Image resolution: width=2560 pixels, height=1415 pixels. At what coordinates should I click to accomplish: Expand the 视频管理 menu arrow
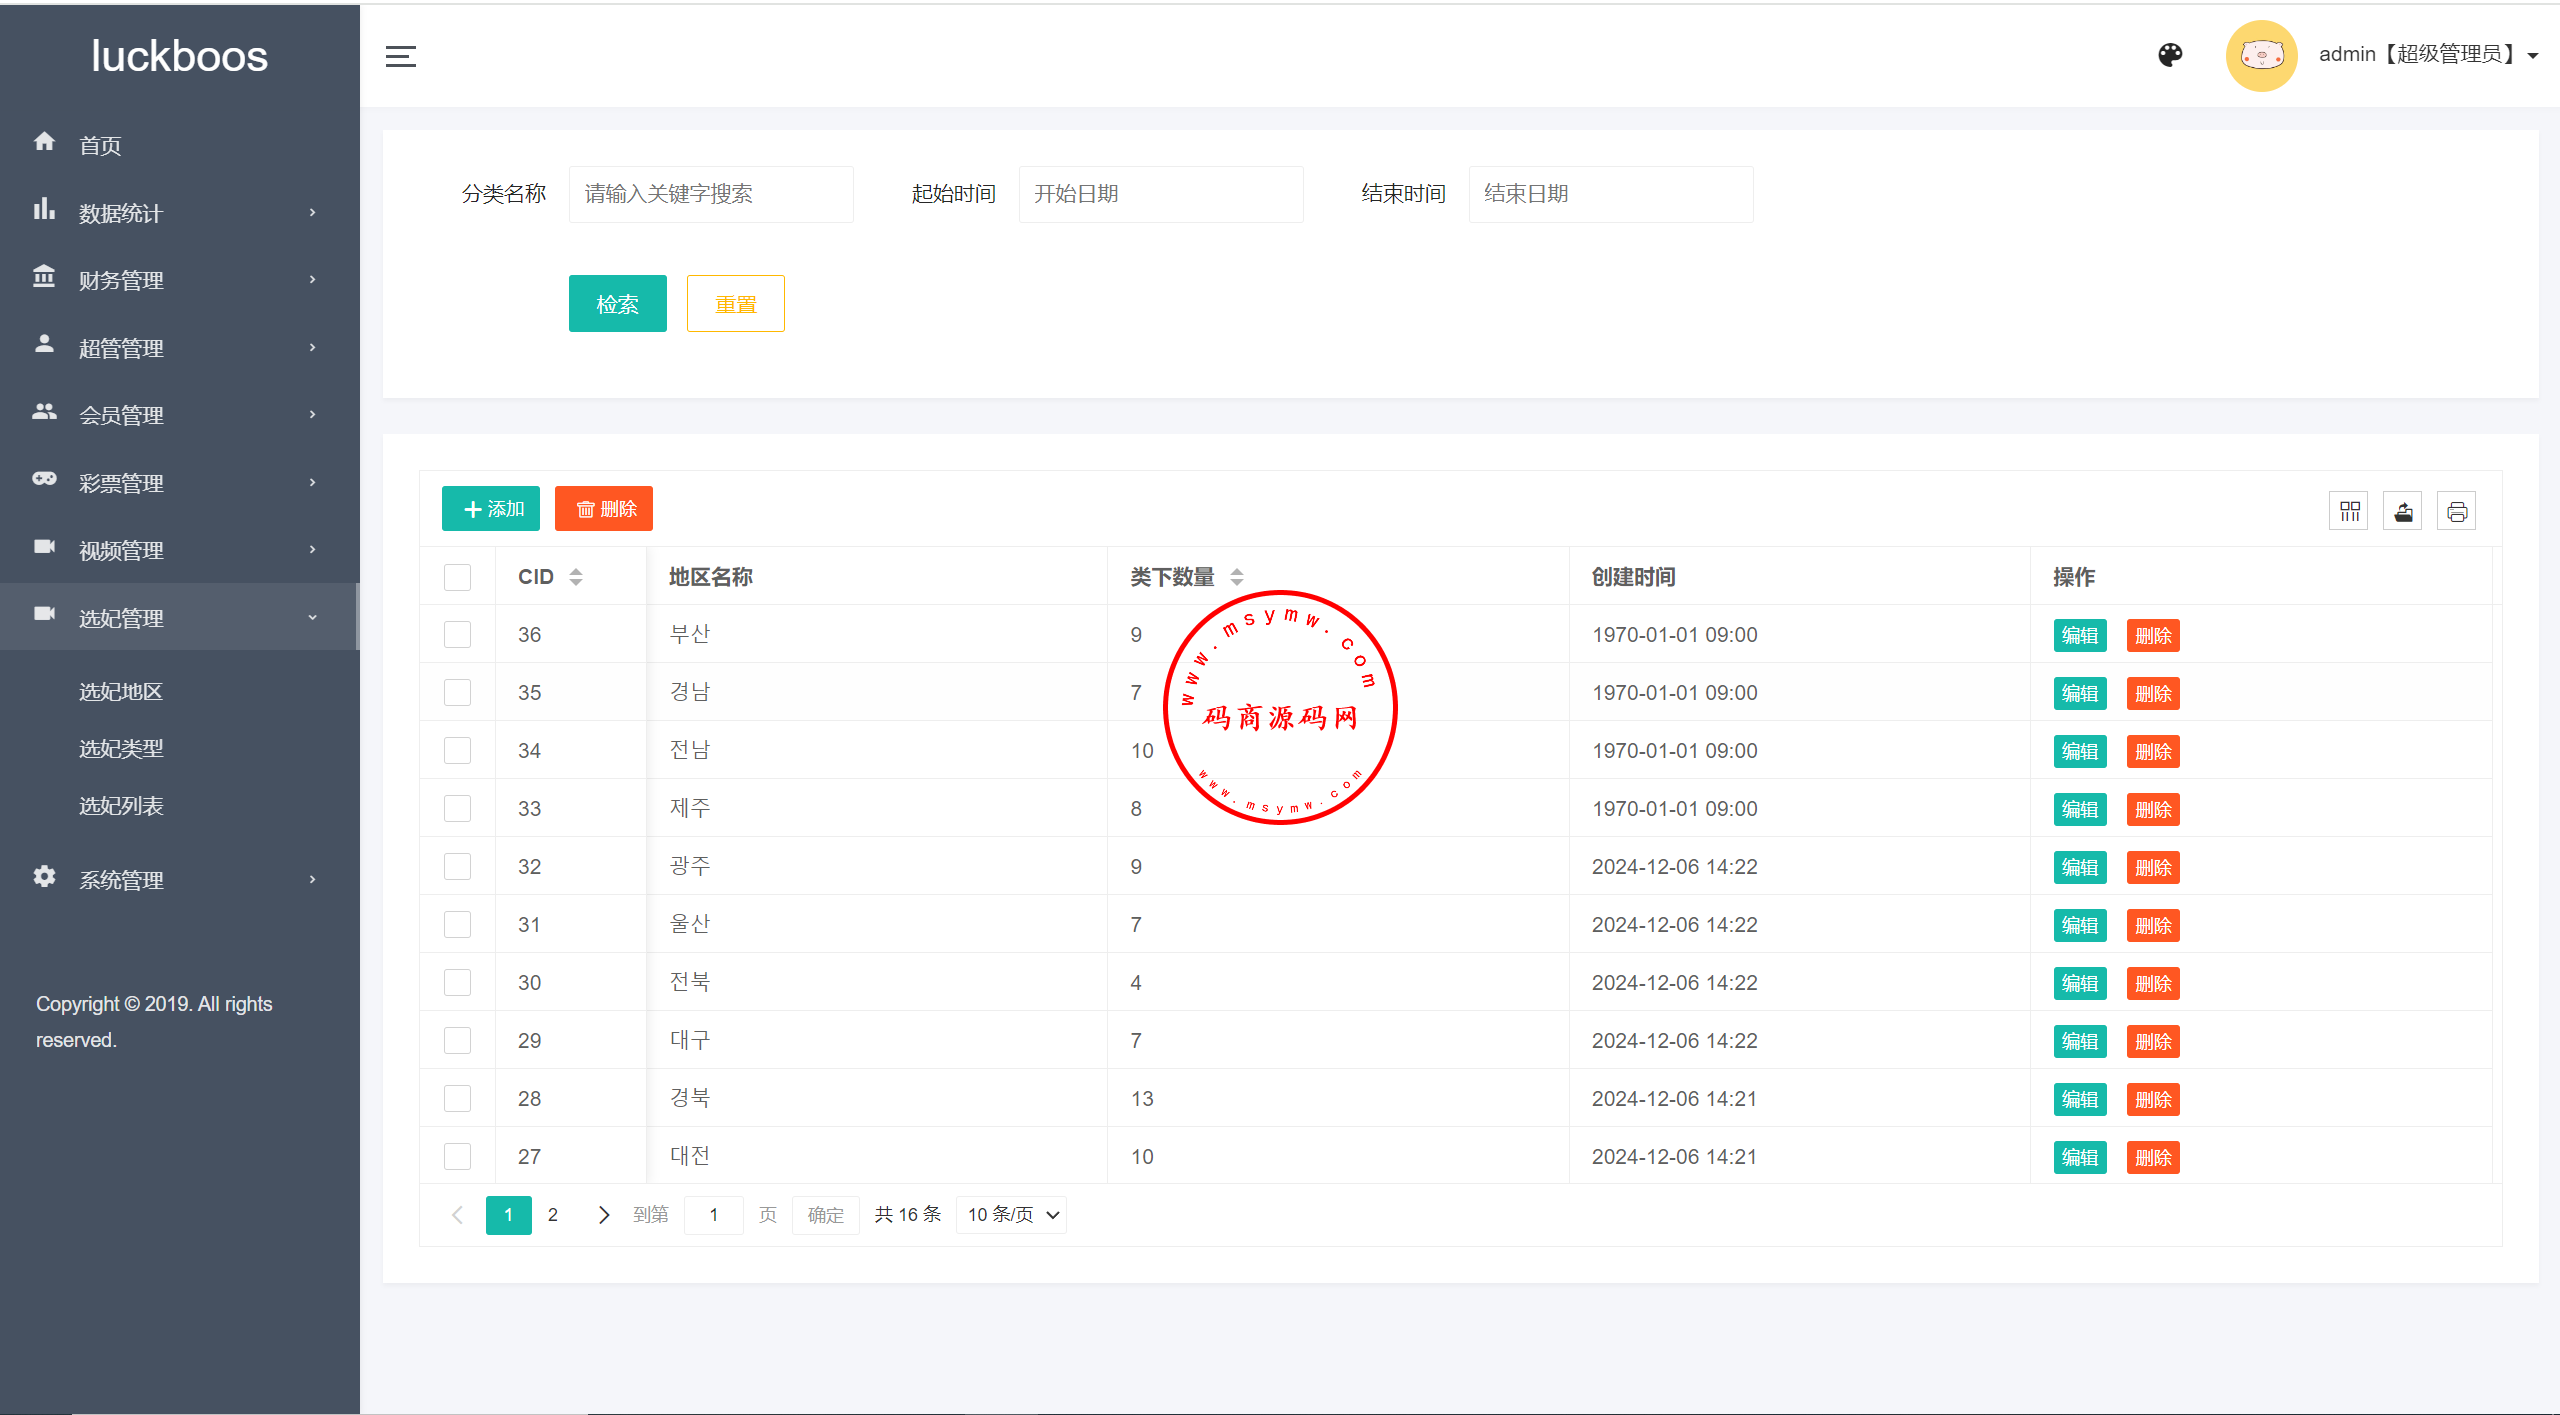[313, 549]
